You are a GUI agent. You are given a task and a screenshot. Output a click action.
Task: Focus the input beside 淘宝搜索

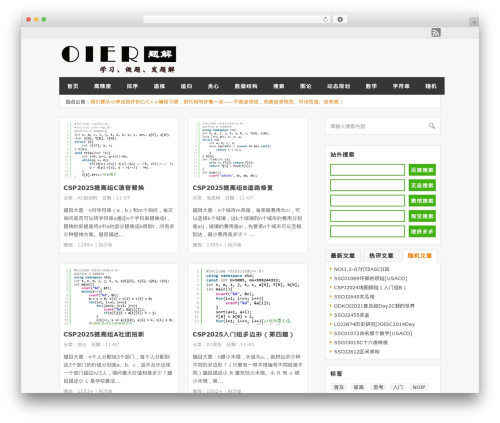[x=367, y=216]
